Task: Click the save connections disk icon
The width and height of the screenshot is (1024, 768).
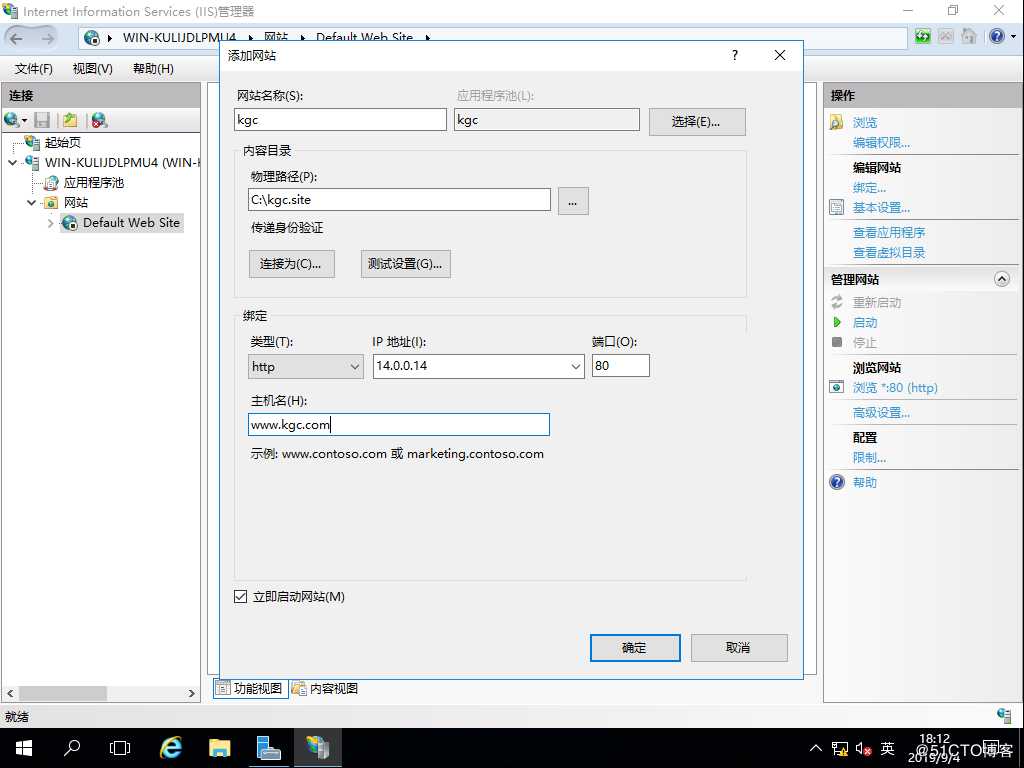Action: point(42,120)
